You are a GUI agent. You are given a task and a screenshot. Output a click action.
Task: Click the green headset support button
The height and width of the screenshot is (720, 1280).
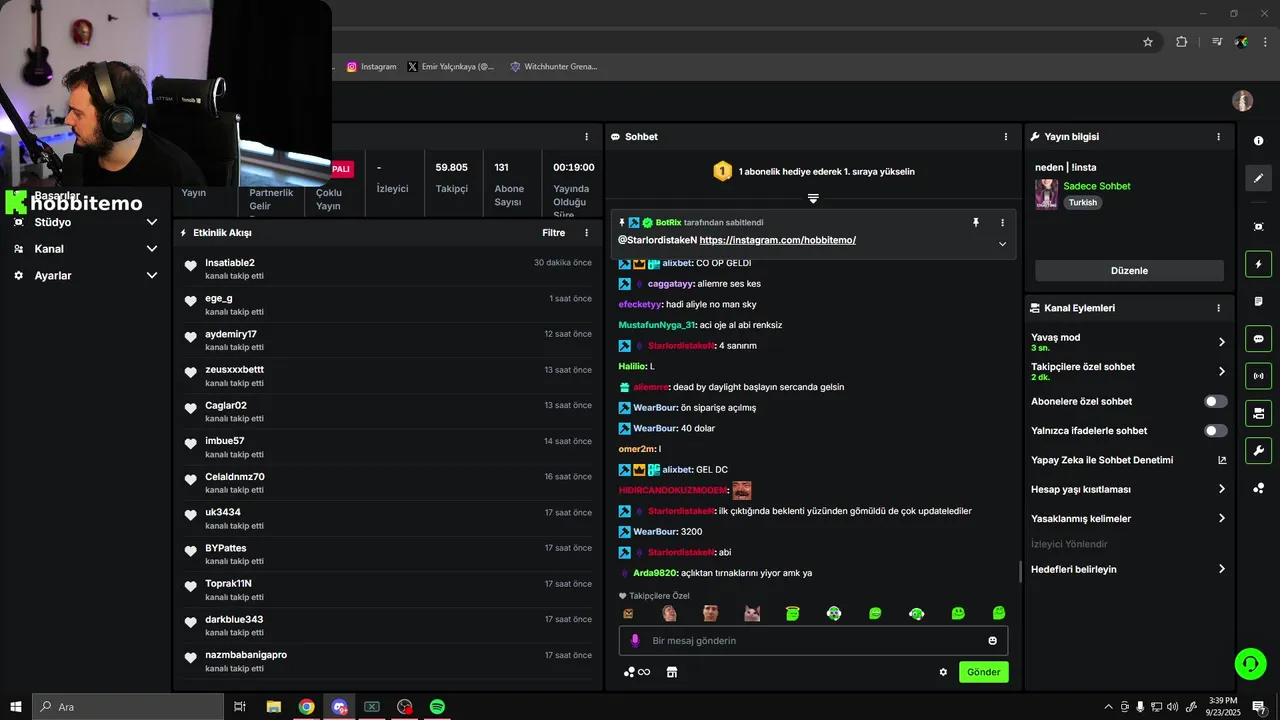[1249, 663]
